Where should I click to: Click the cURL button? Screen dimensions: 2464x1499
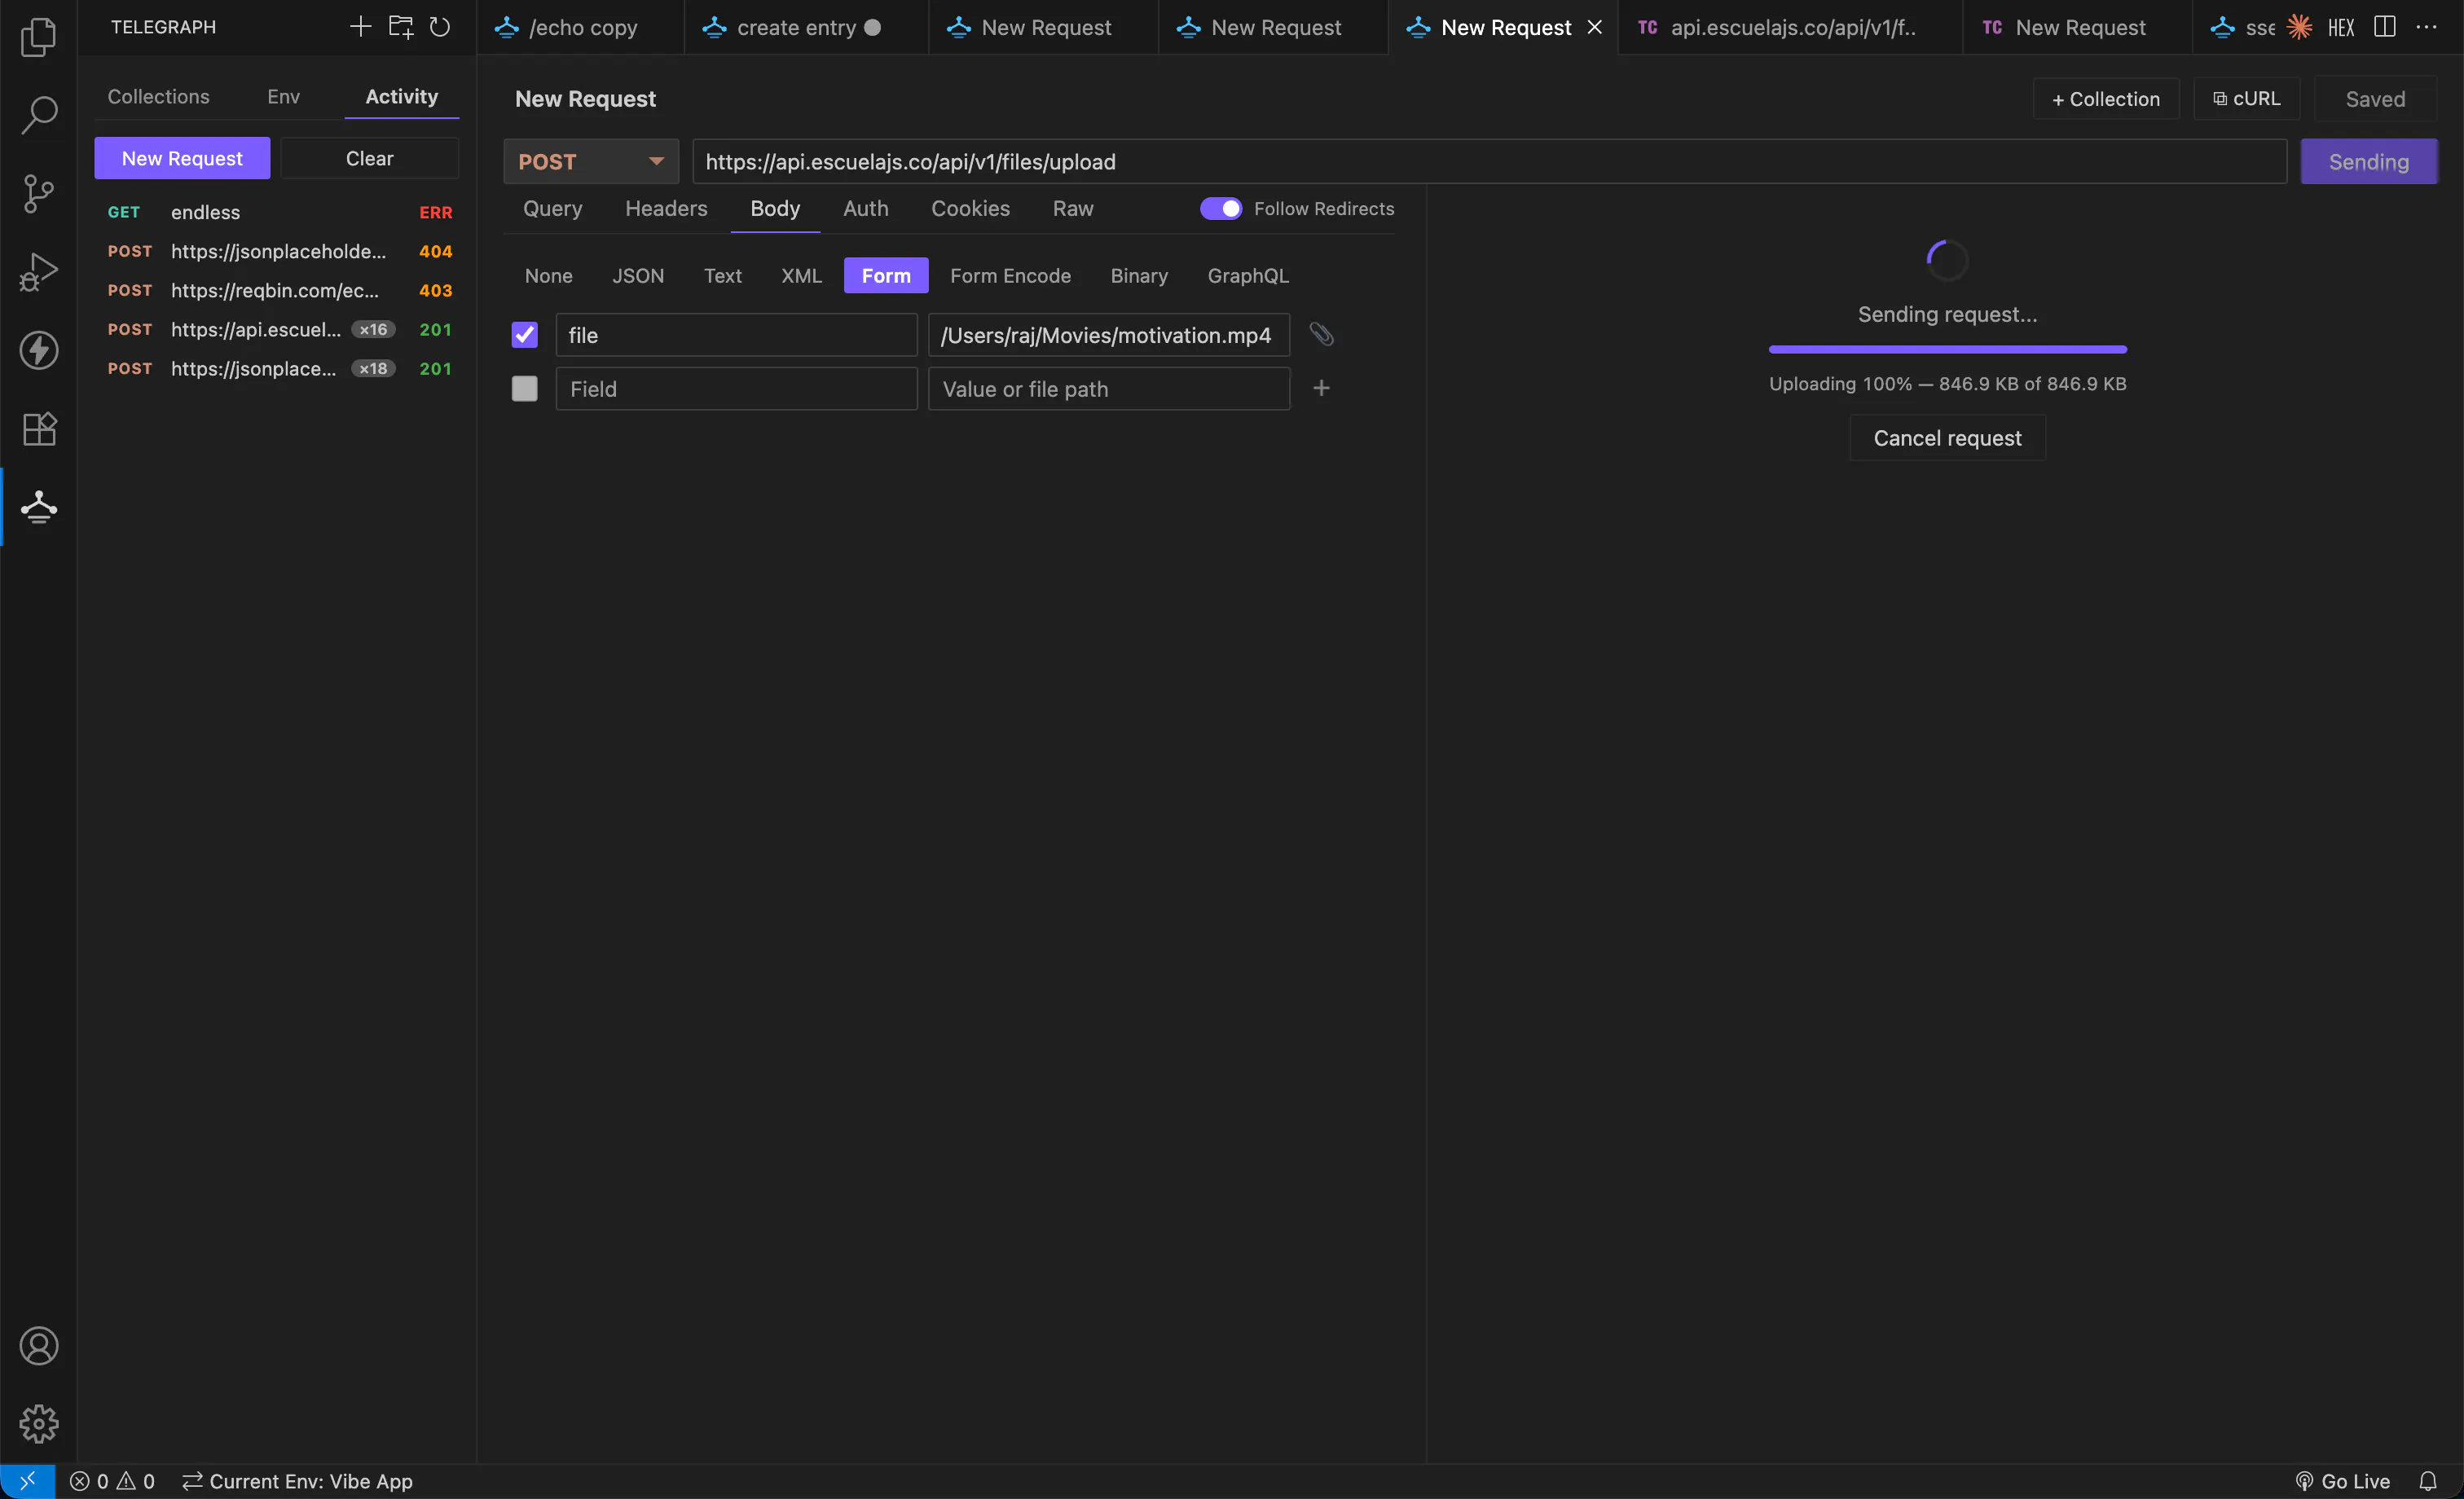coord(2247,98)
